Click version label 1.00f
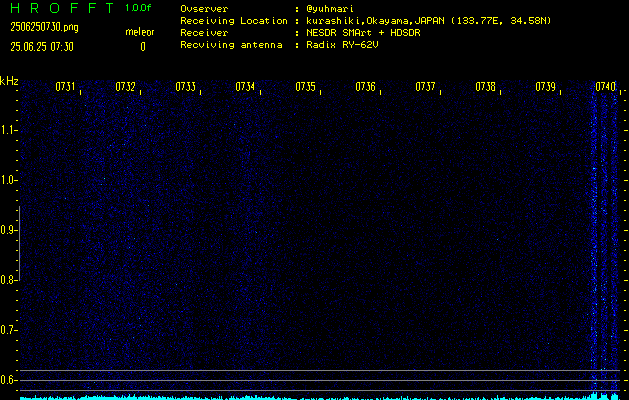The width and height of the screenshot is (629, 400). tap(138, 8)
